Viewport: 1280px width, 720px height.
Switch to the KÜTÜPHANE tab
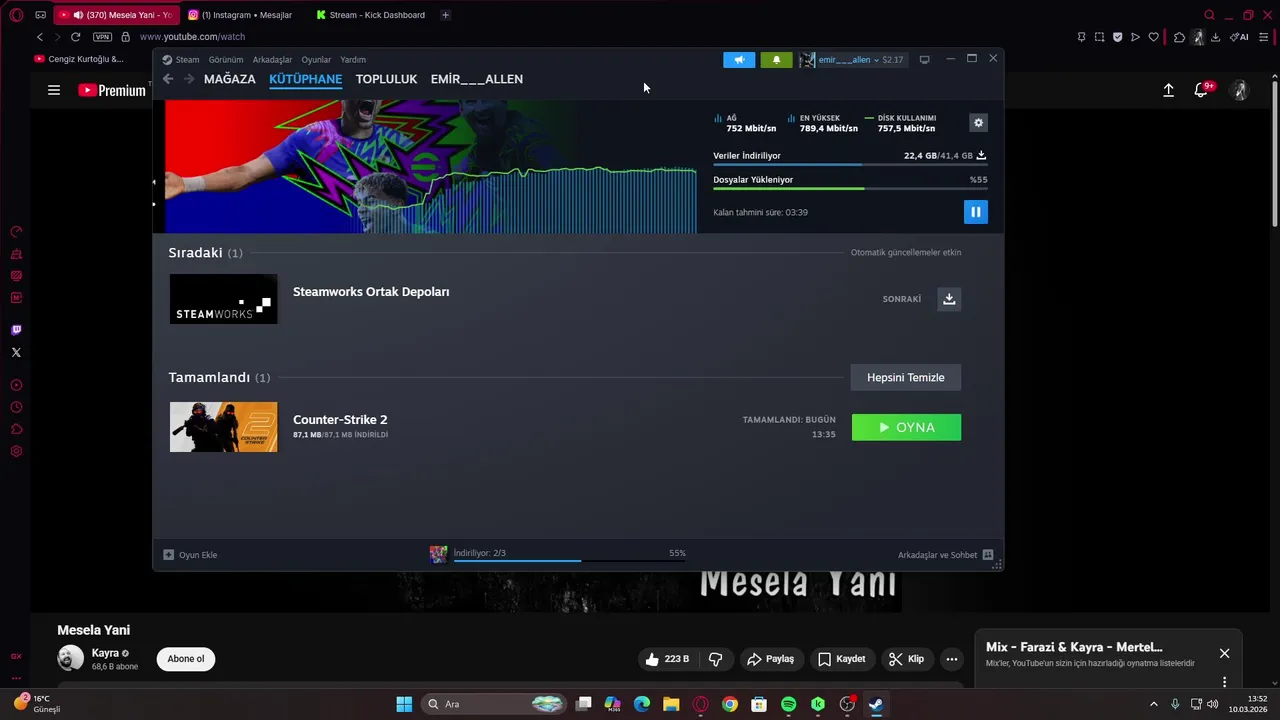(305, 79)
